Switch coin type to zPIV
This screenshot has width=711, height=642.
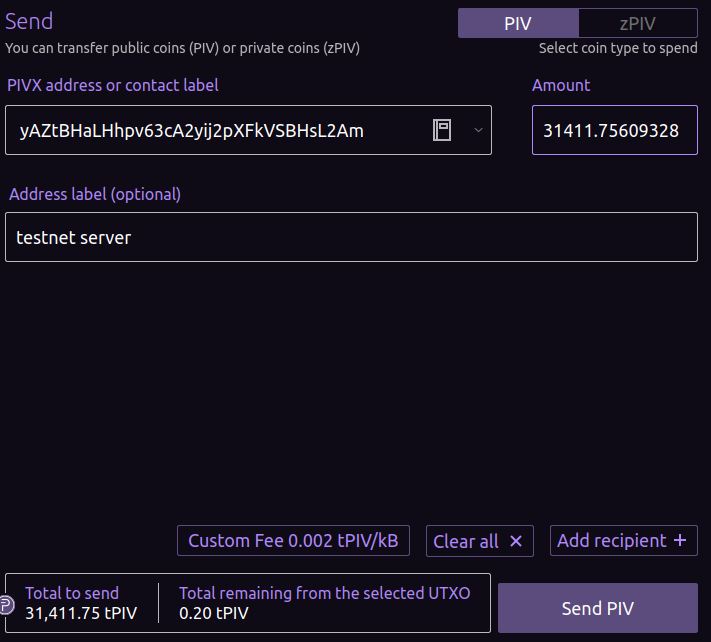[x=637, y=23]
